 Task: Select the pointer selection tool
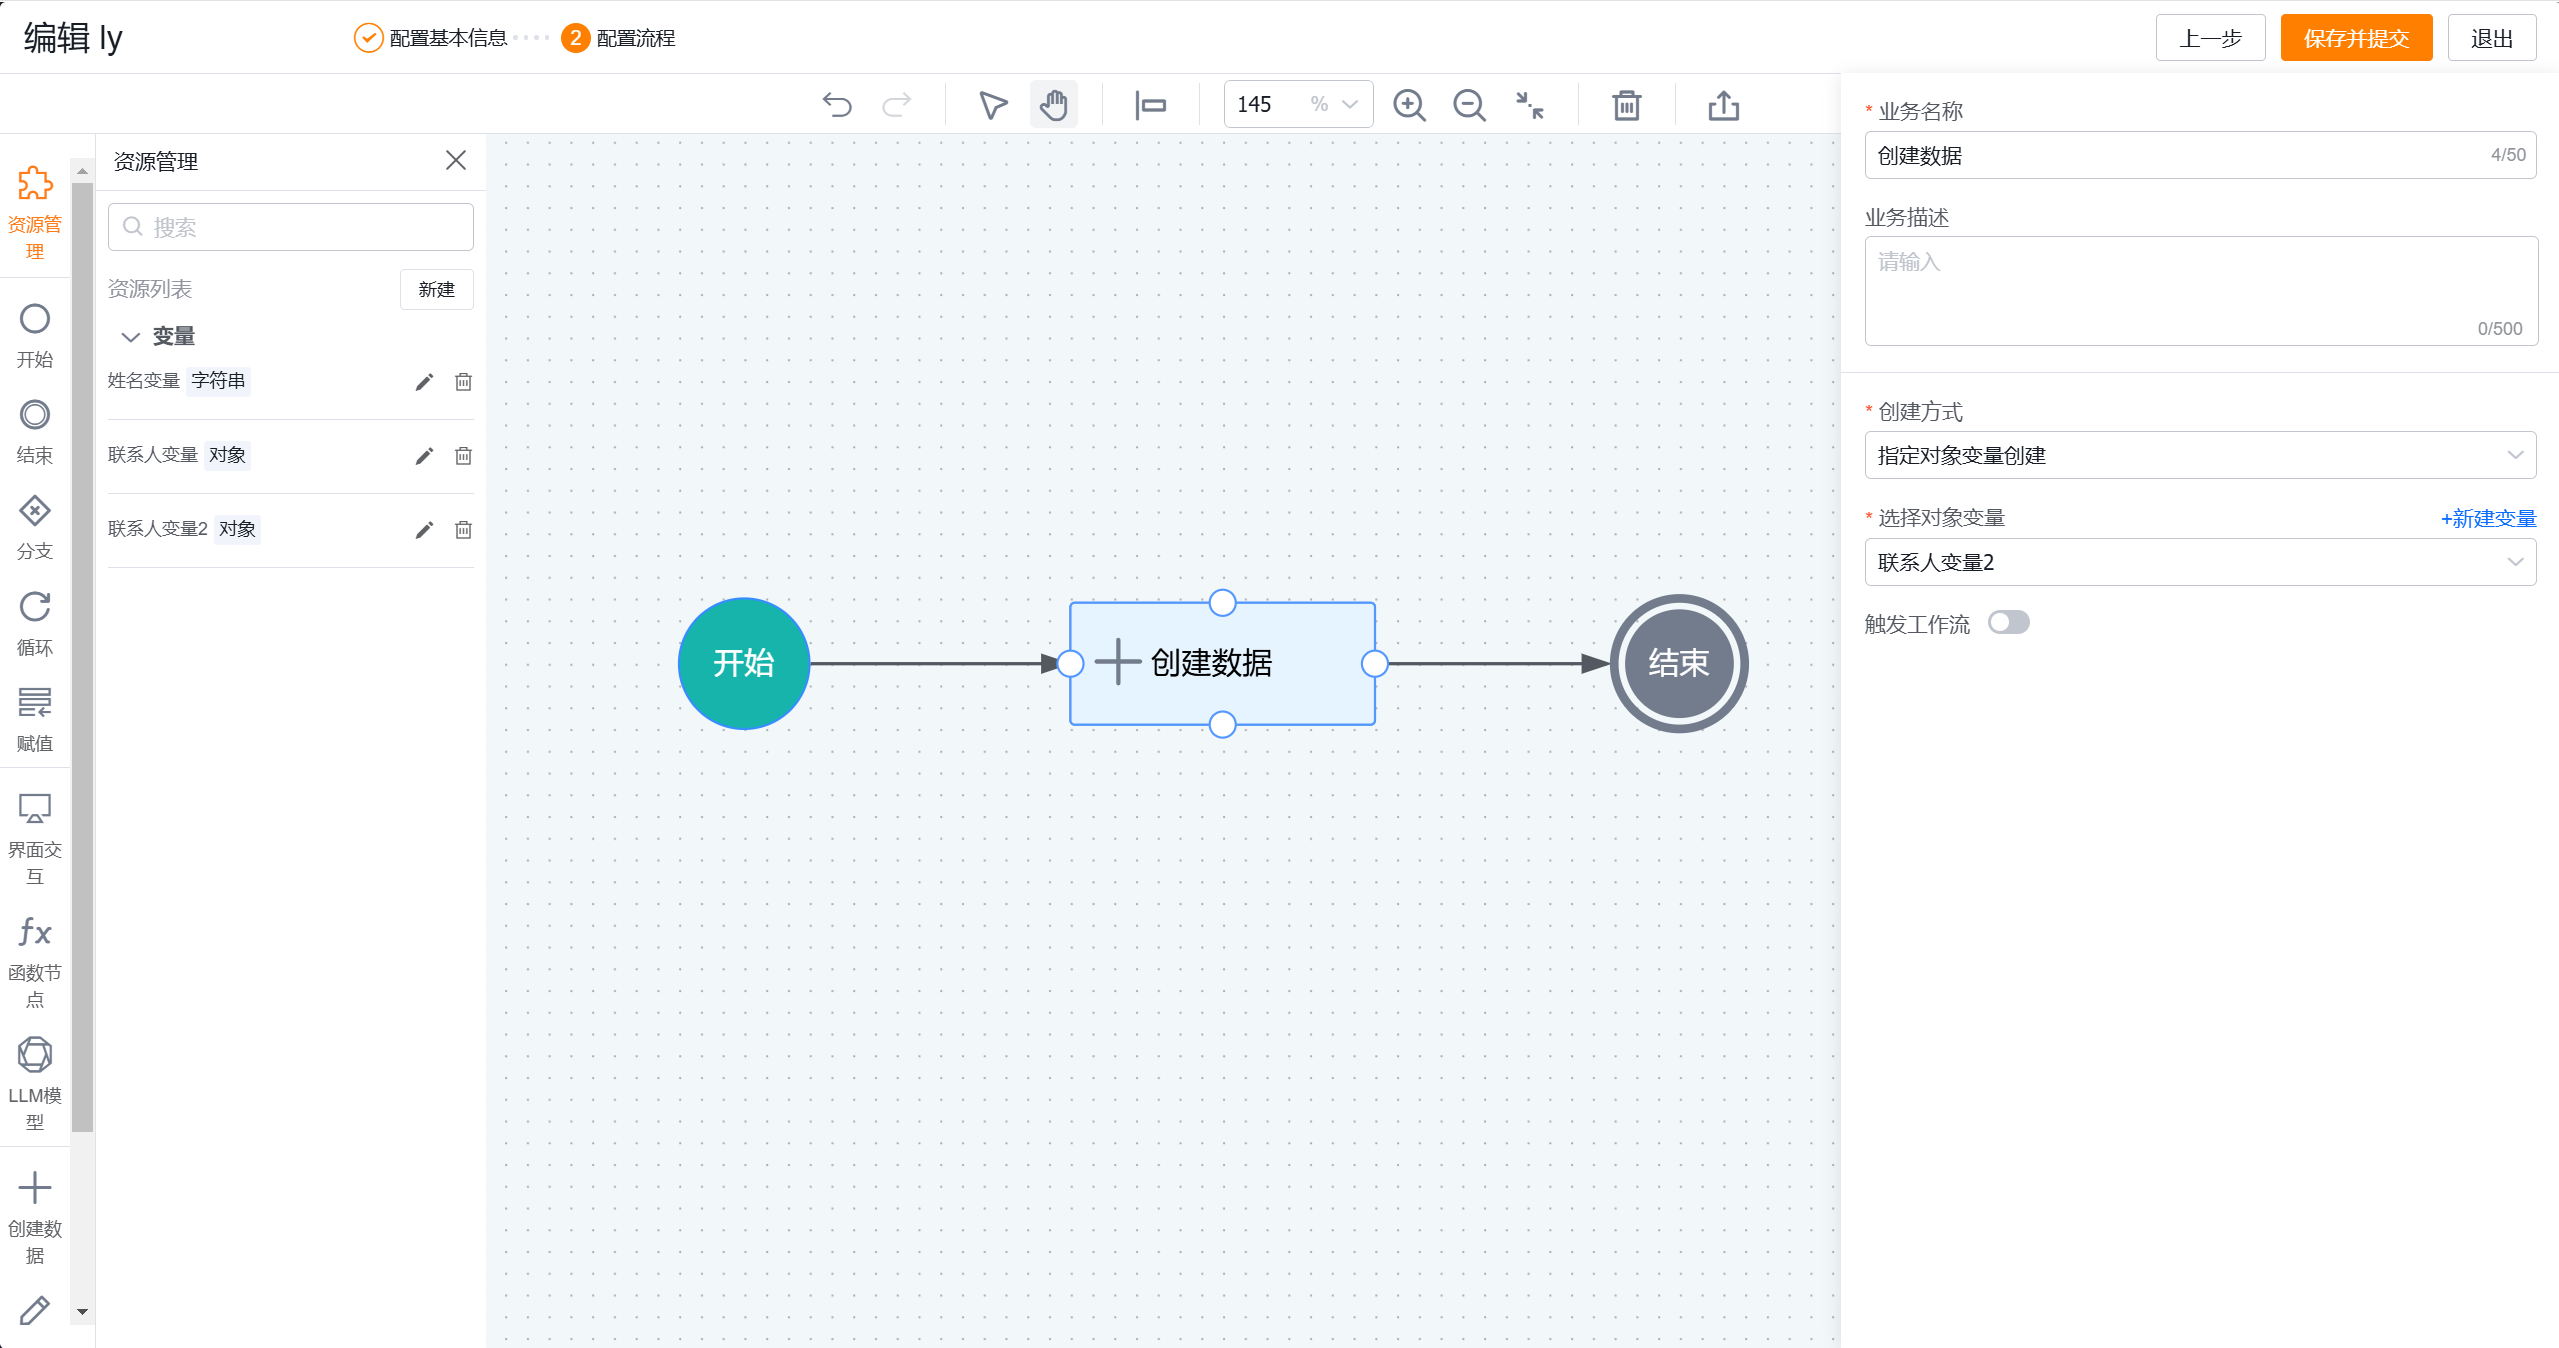pos(992,105)
